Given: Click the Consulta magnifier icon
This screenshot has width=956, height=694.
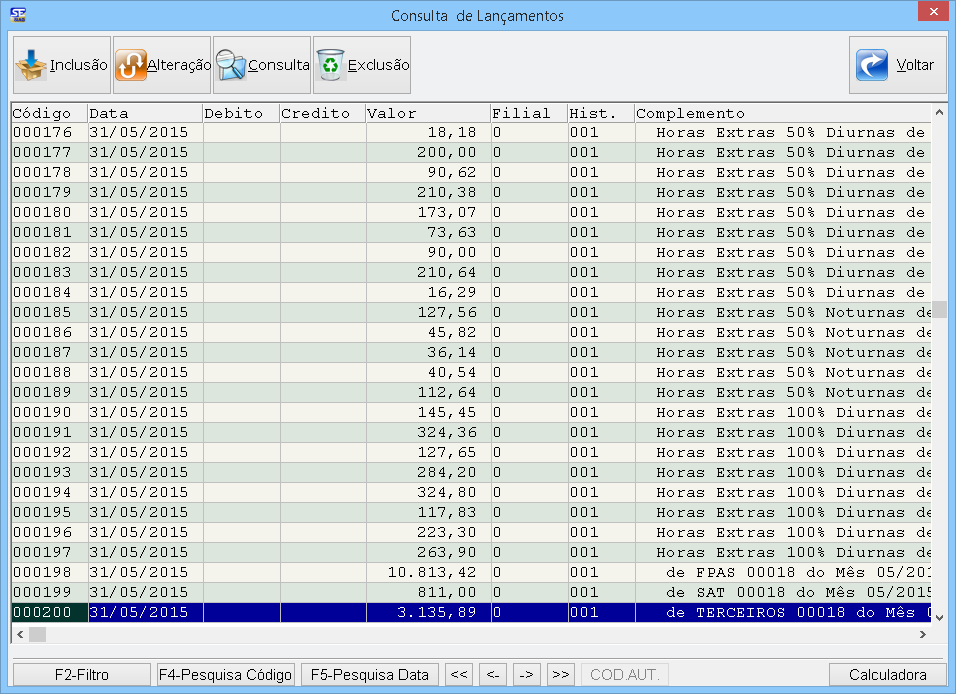Looking at the screenshot, I should click(x=231, y=65).
